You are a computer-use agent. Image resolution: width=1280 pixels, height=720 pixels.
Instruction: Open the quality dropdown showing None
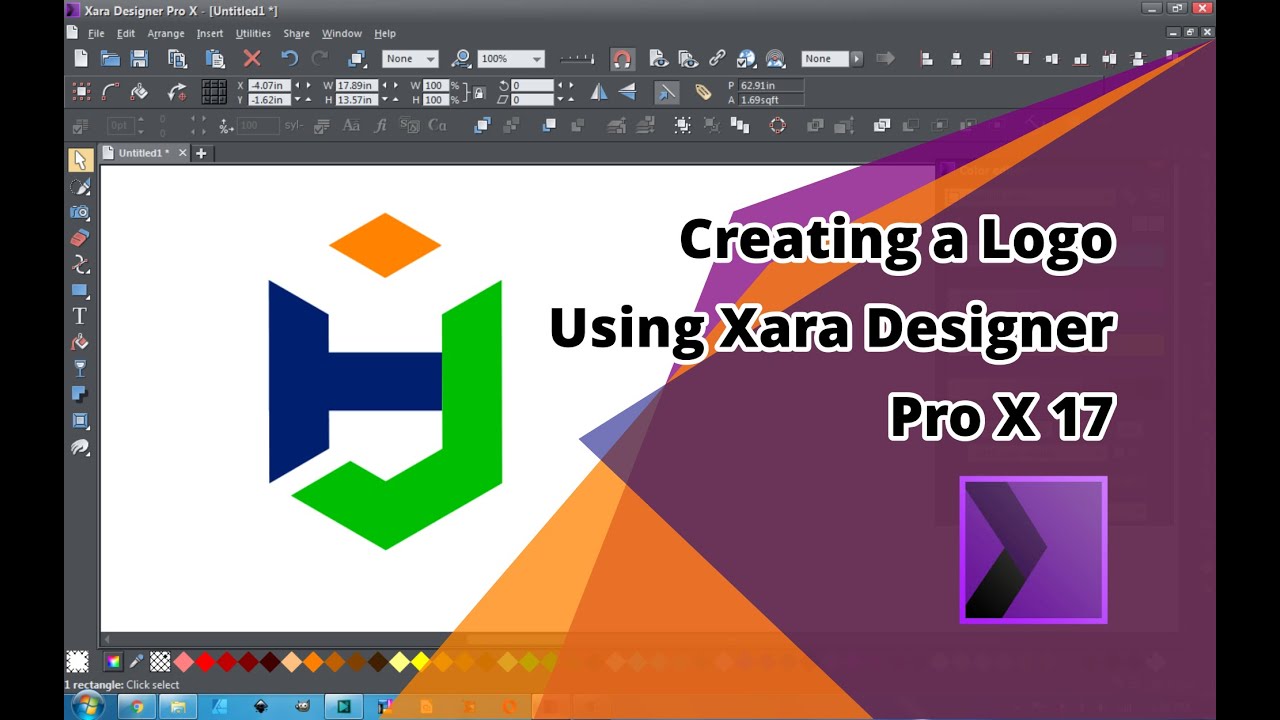[x=410, y=59]
